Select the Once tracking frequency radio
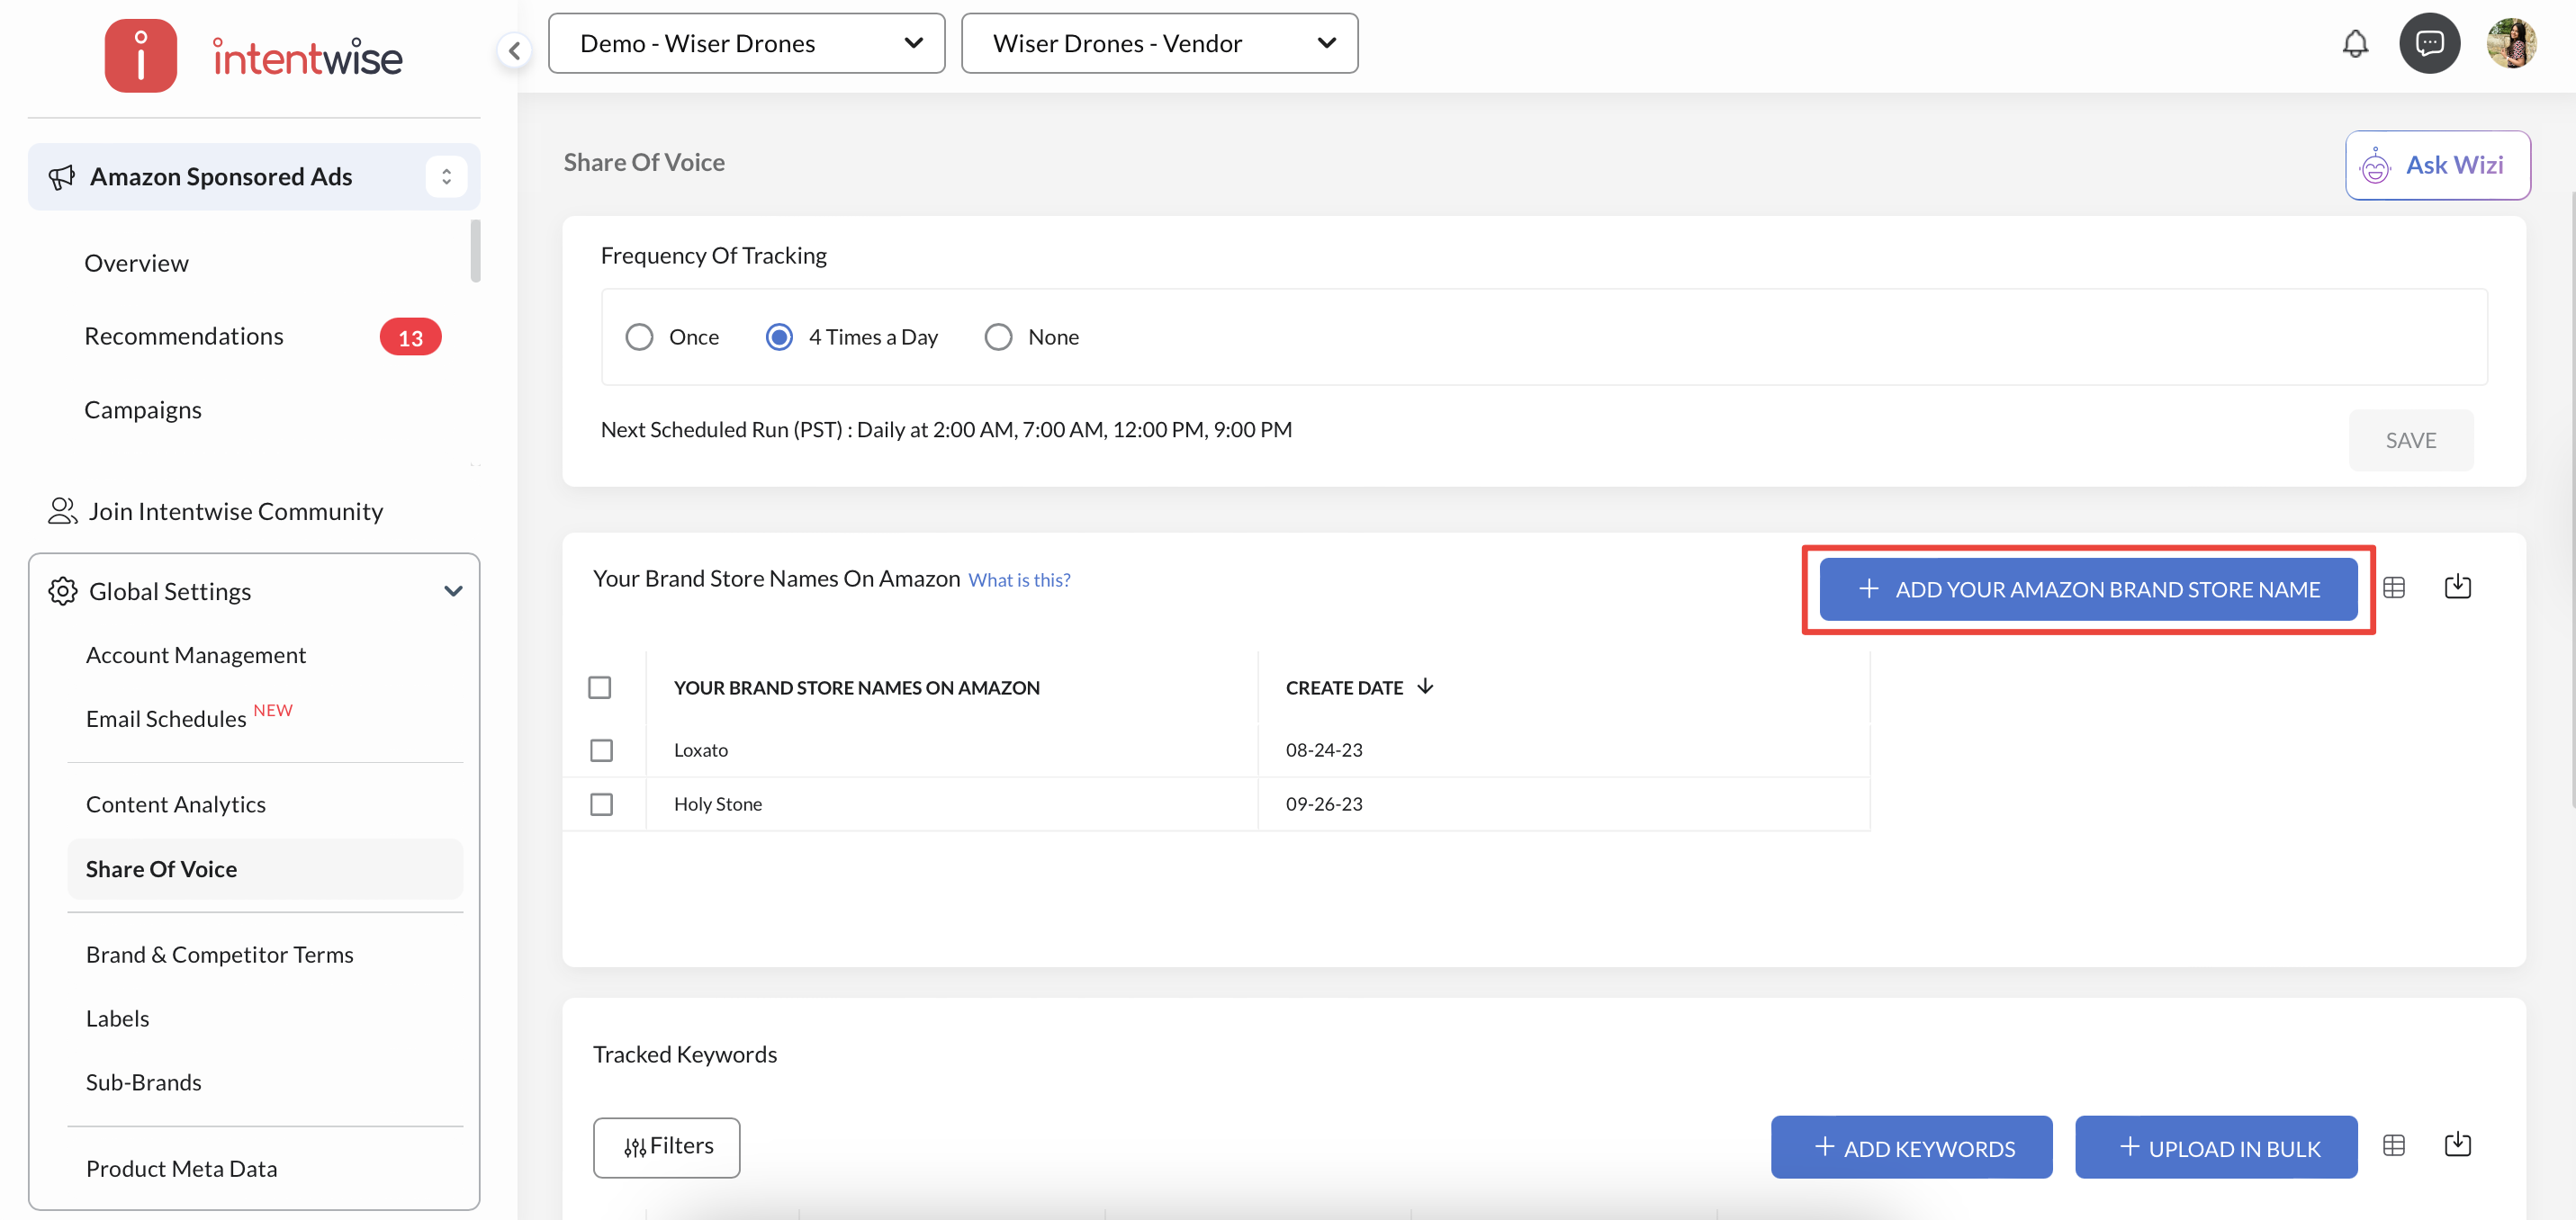Image resolution: width=2576 pixels, height=1220 pixels. coord(640,337)
